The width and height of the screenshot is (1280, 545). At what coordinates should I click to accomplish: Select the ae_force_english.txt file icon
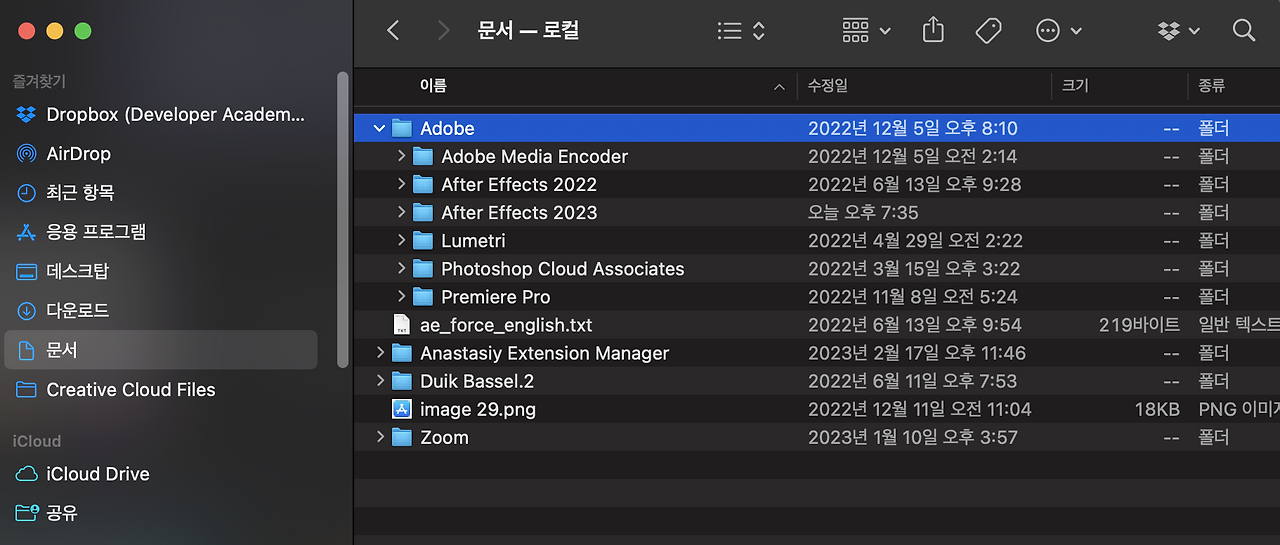click(402, 325)
